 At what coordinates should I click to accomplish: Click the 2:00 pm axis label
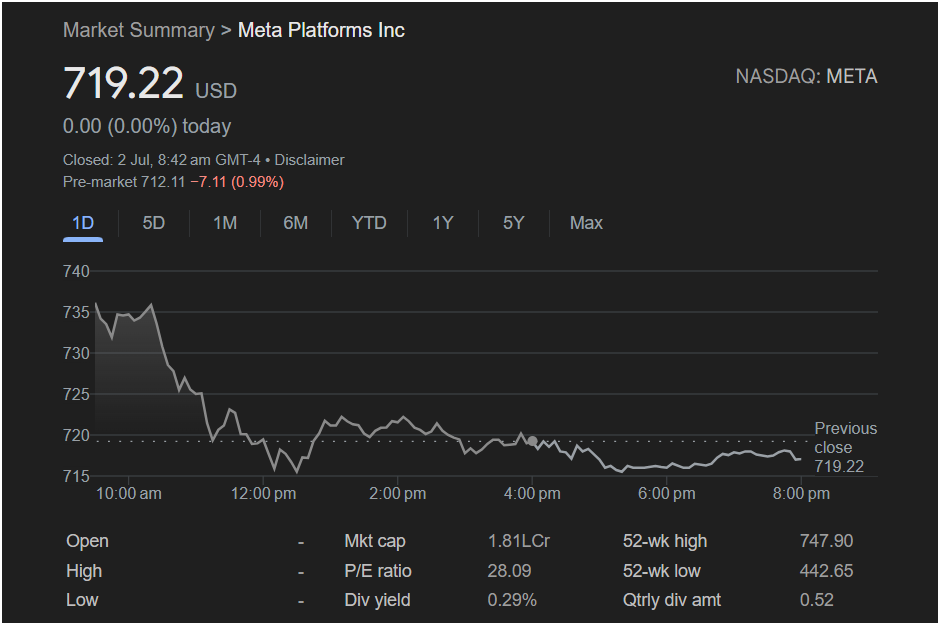(397, 494)
